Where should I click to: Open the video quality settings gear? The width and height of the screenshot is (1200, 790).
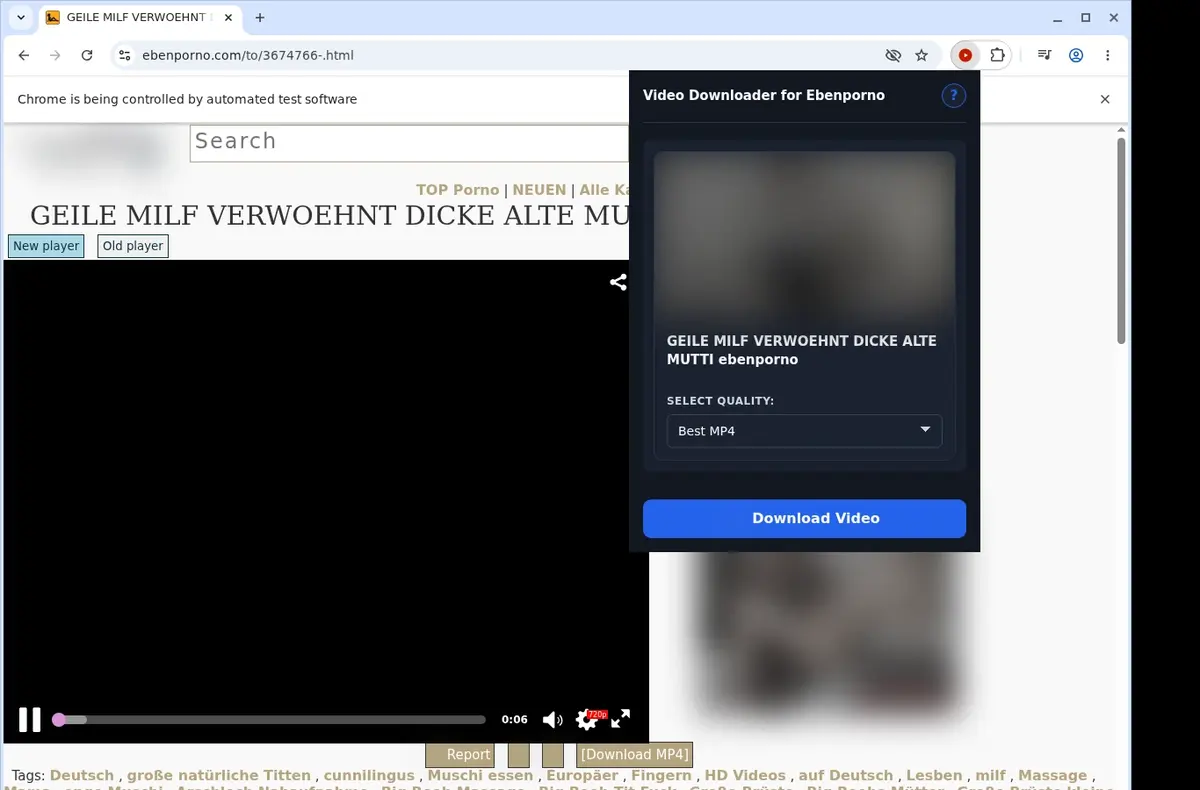587,719
